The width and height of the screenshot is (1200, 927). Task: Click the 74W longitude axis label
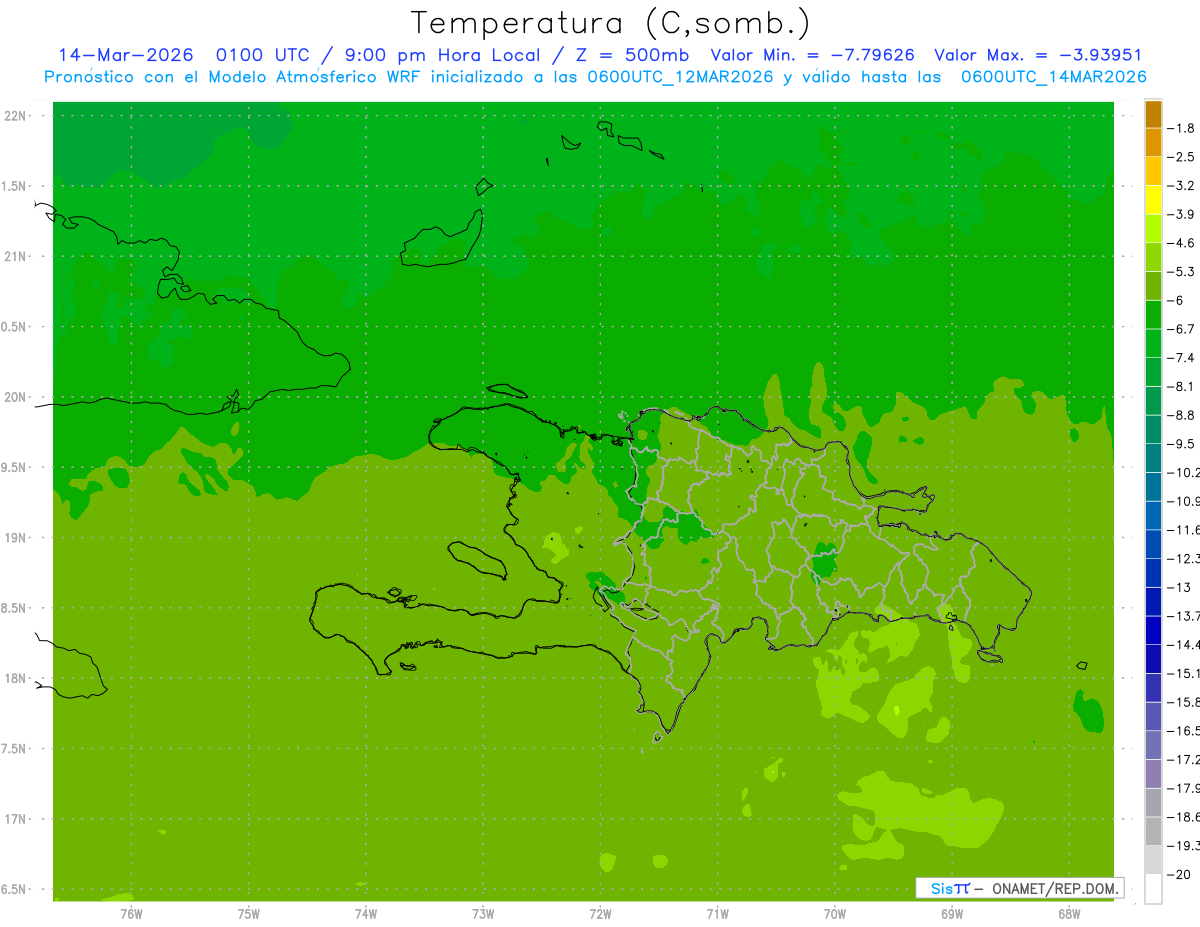[x=366, y=914]
